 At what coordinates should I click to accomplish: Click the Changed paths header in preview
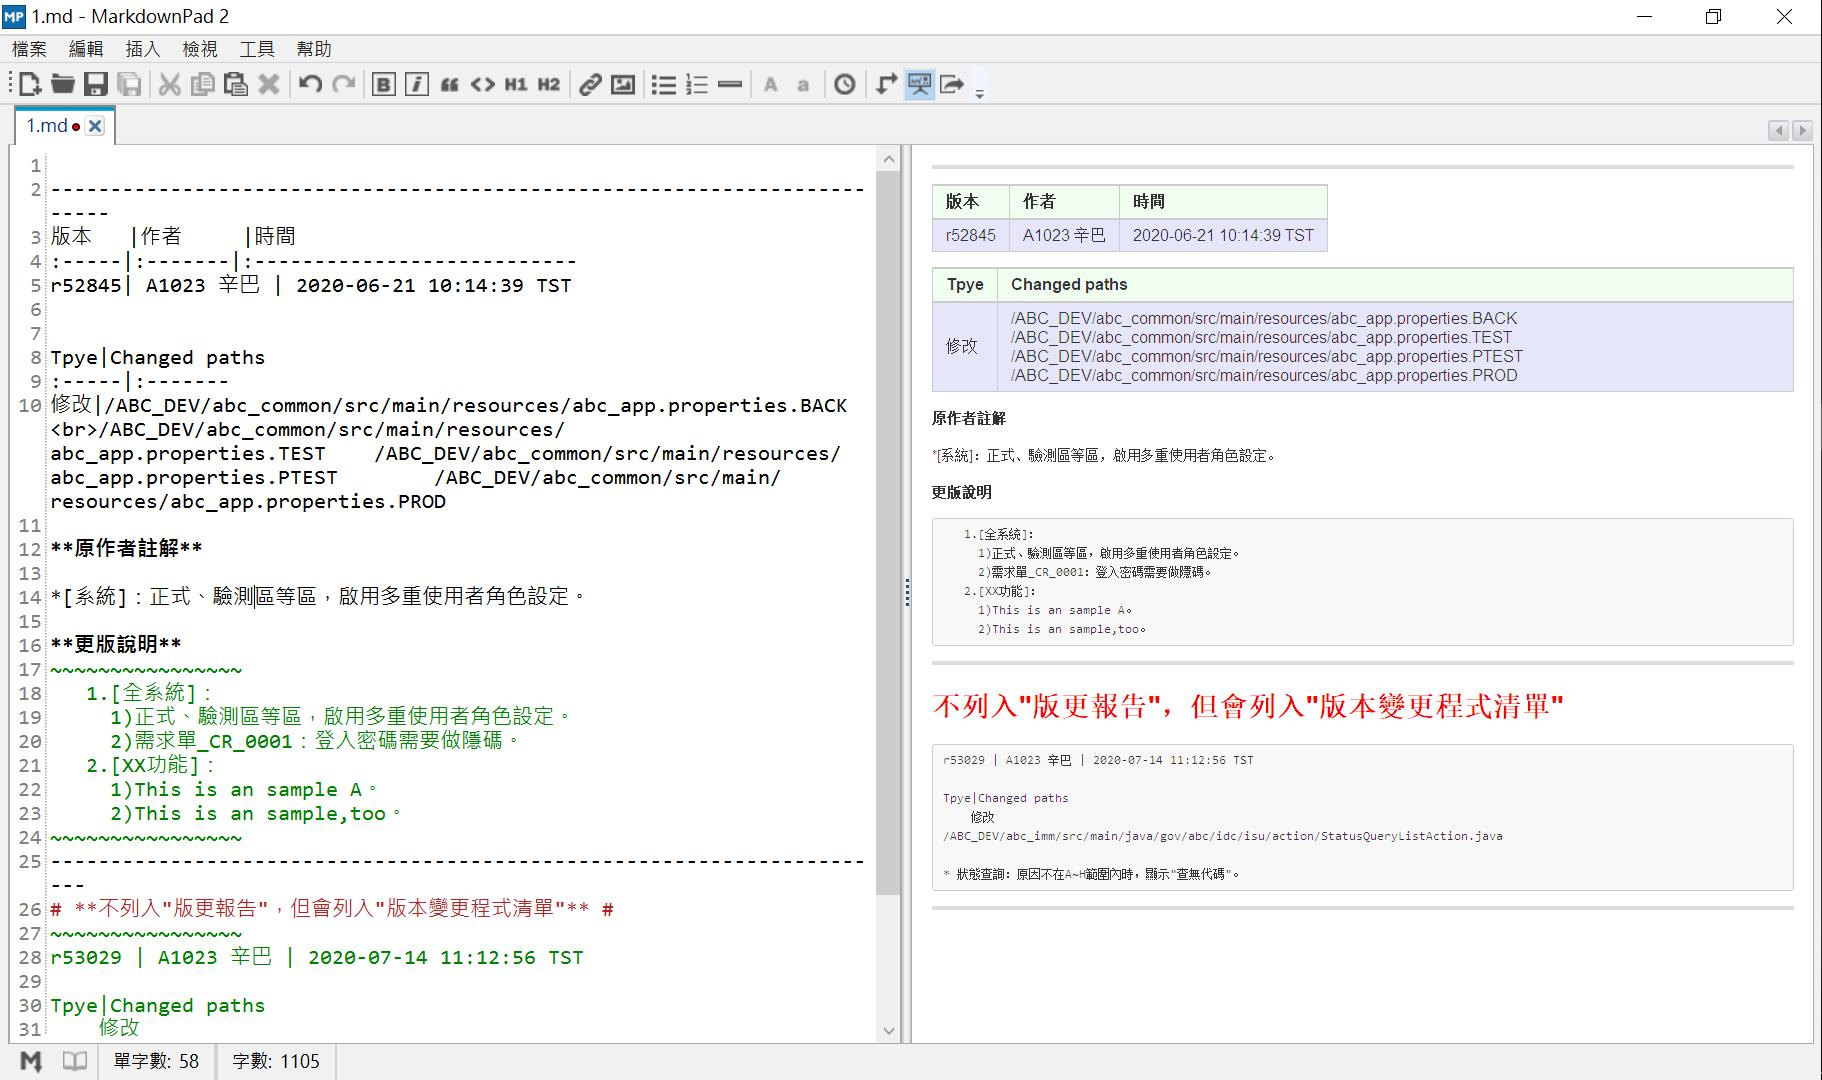tap(1069, 284)
